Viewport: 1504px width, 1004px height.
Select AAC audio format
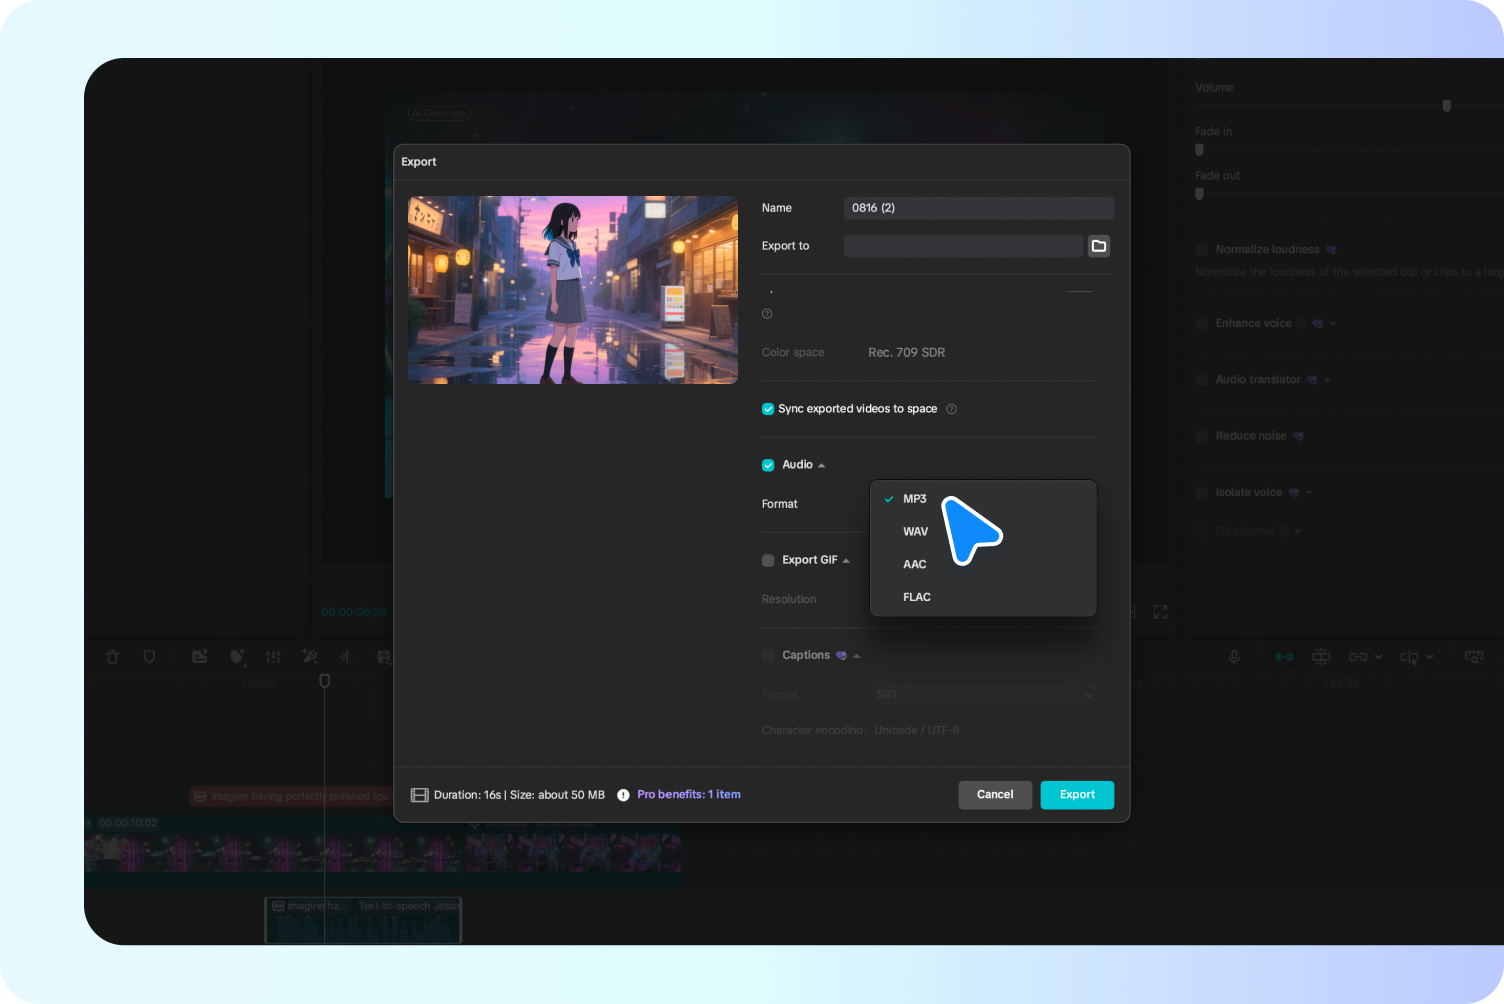[983, 565]
